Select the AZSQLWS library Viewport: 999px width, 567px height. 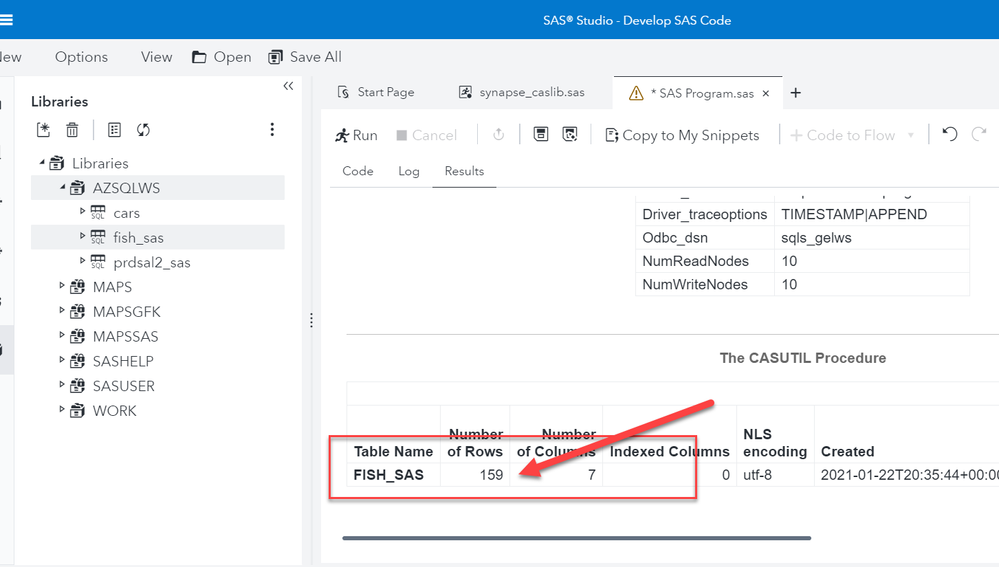click(x=126, y=188)
